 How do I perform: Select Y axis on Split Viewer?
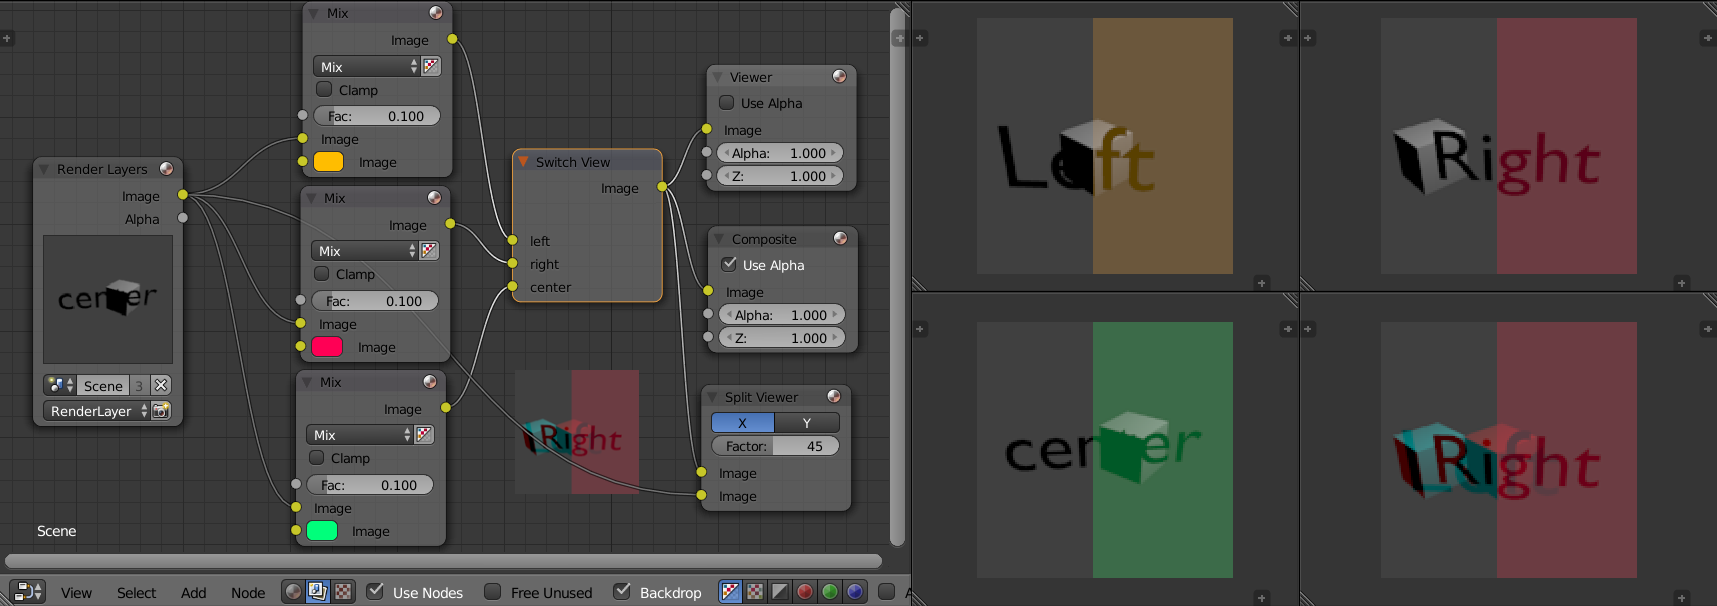pos(807,423)
